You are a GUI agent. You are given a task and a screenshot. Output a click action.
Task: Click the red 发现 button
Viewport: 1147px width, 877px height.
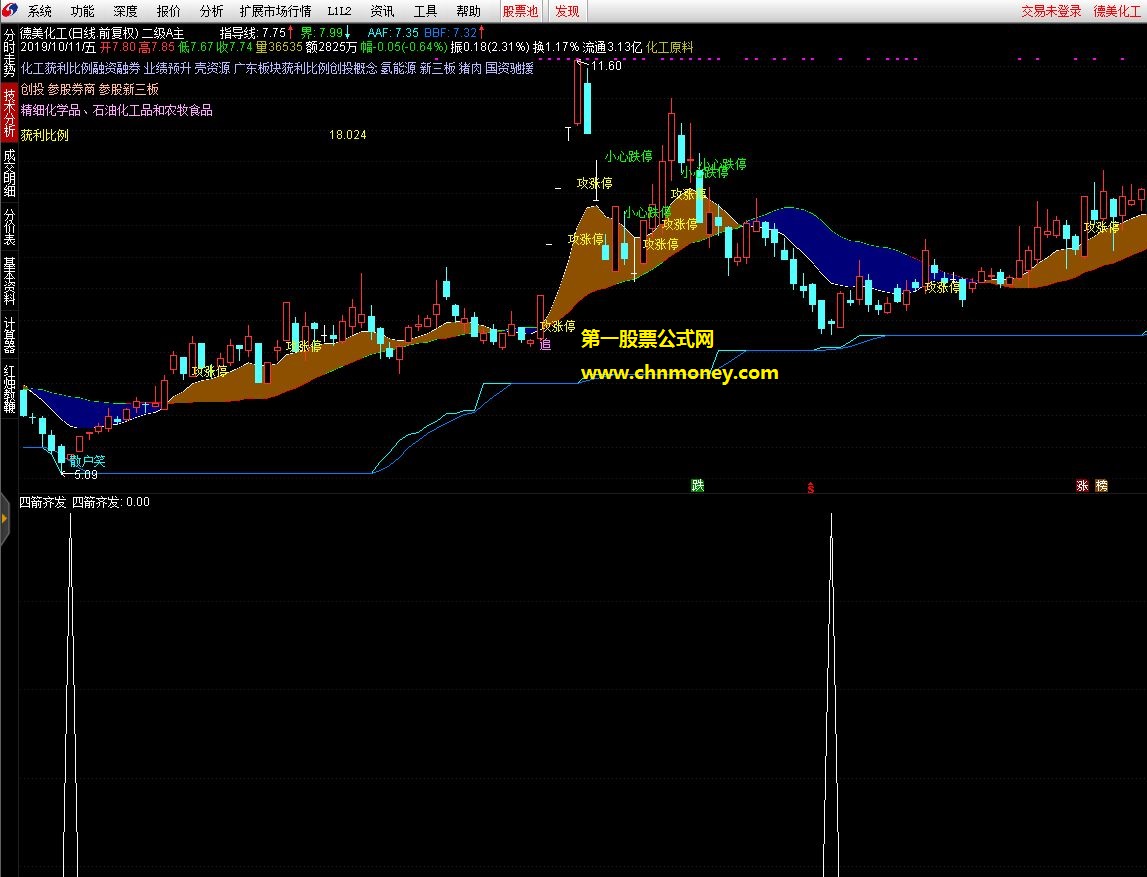567,11
